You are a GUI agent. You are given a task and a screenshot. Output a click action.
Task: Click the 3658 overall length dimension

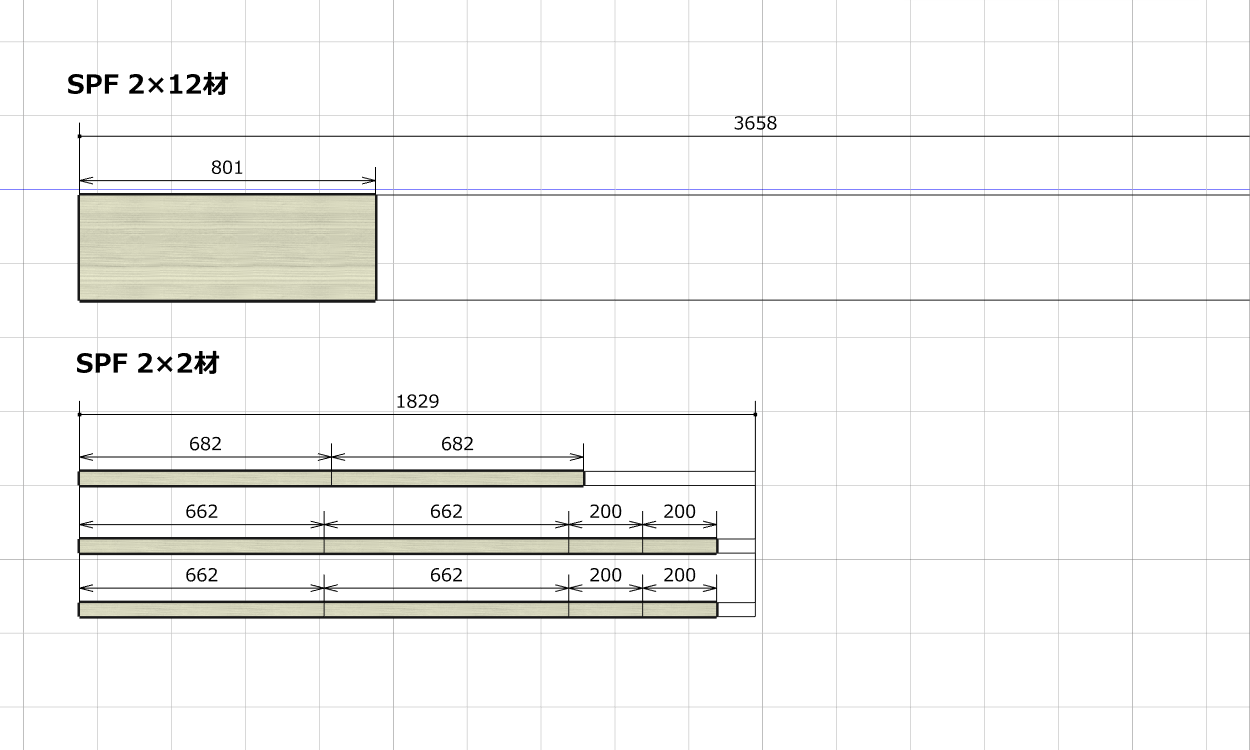(755, 124)
